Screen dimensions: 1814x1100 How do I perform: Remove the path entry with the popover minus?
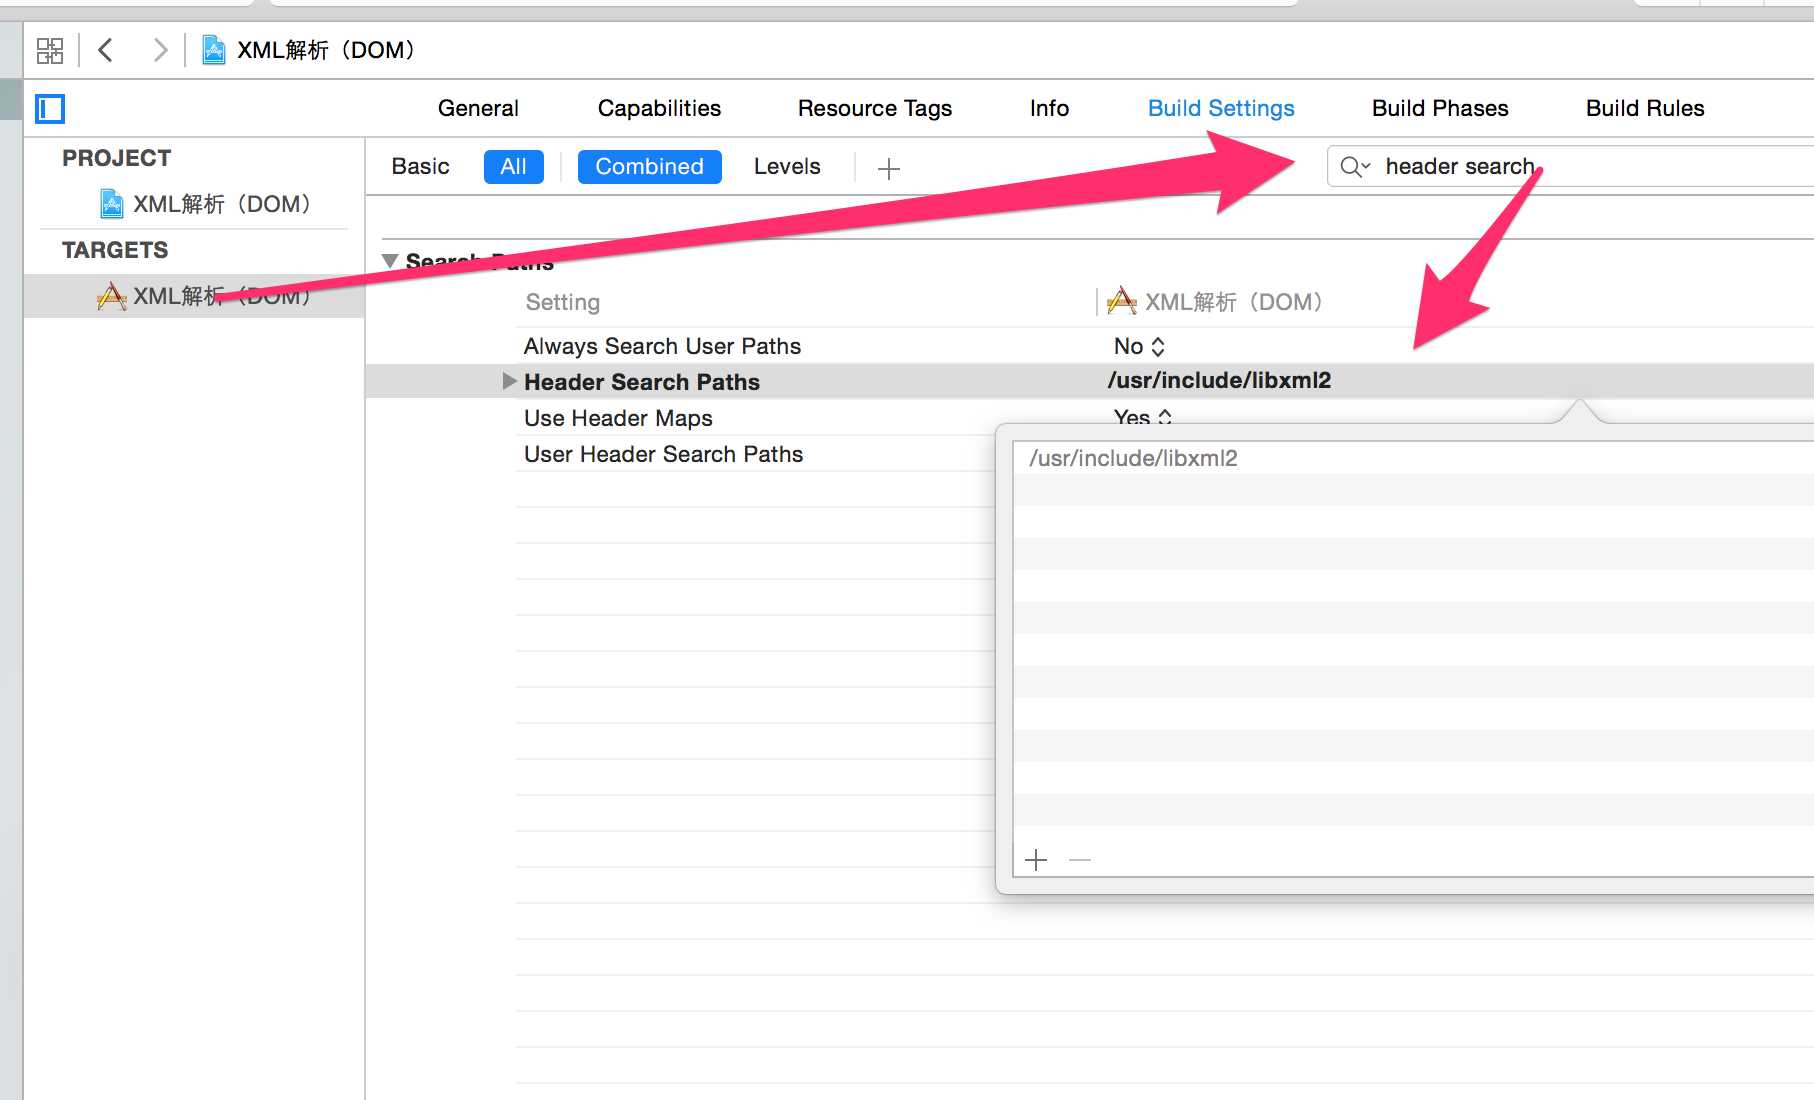(1079, 859)
